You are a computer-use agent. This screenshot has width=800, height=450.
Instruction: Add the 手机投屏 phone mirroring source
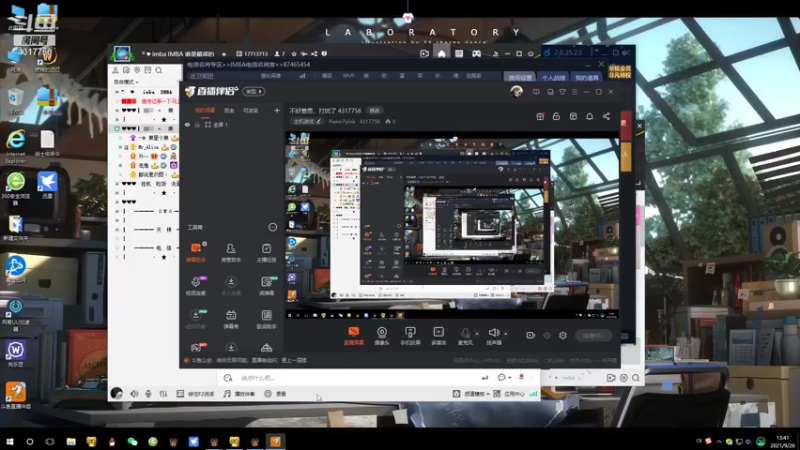410,336
